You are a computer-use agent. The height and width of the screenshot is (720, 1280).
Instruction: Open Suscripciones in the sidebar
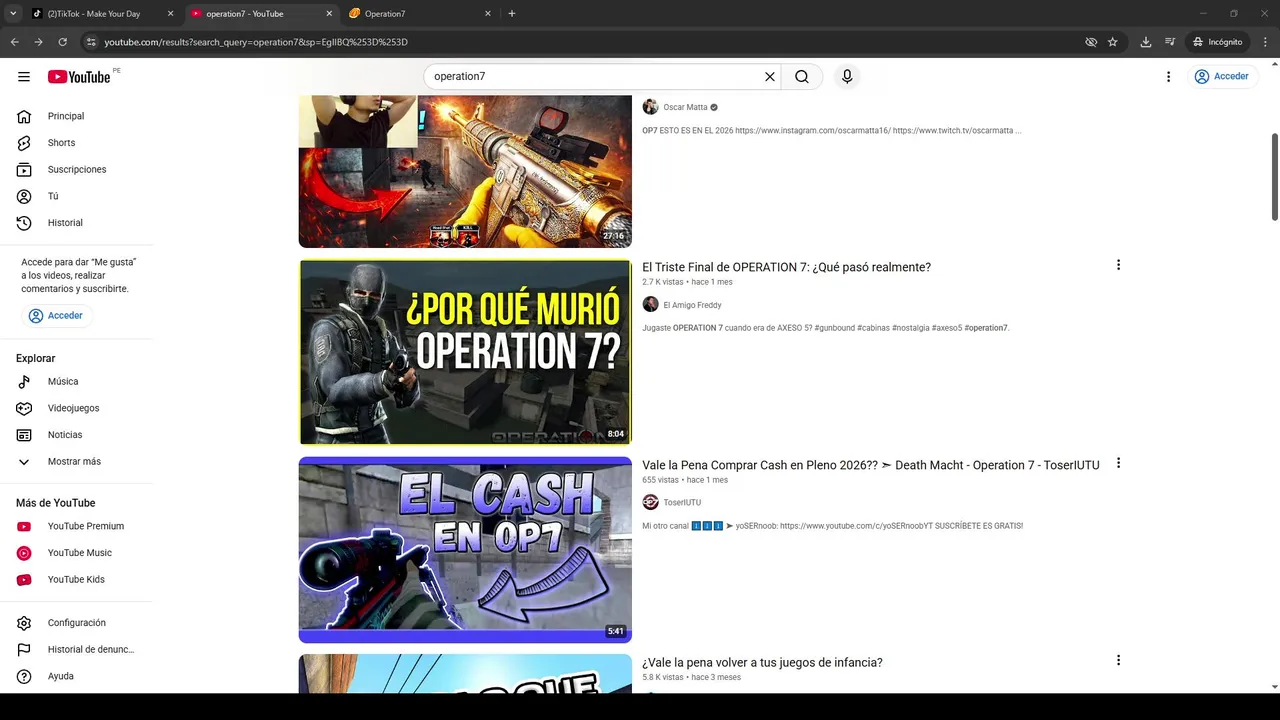click(x=77, y=169)
